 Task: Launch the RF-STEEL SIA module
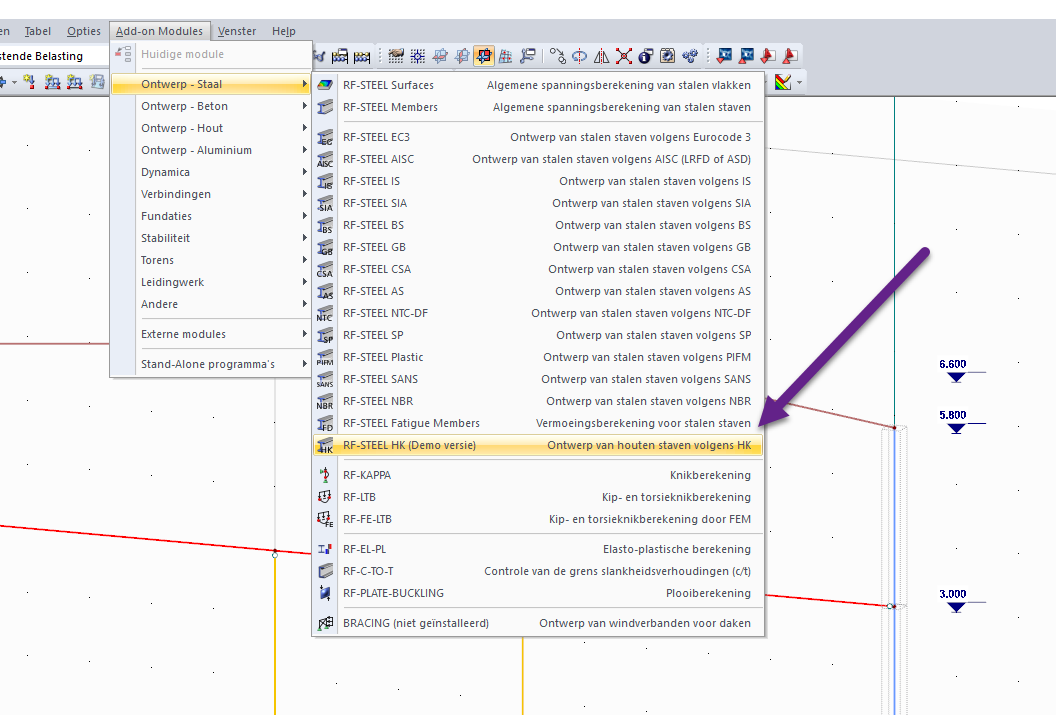click(538, 203)
